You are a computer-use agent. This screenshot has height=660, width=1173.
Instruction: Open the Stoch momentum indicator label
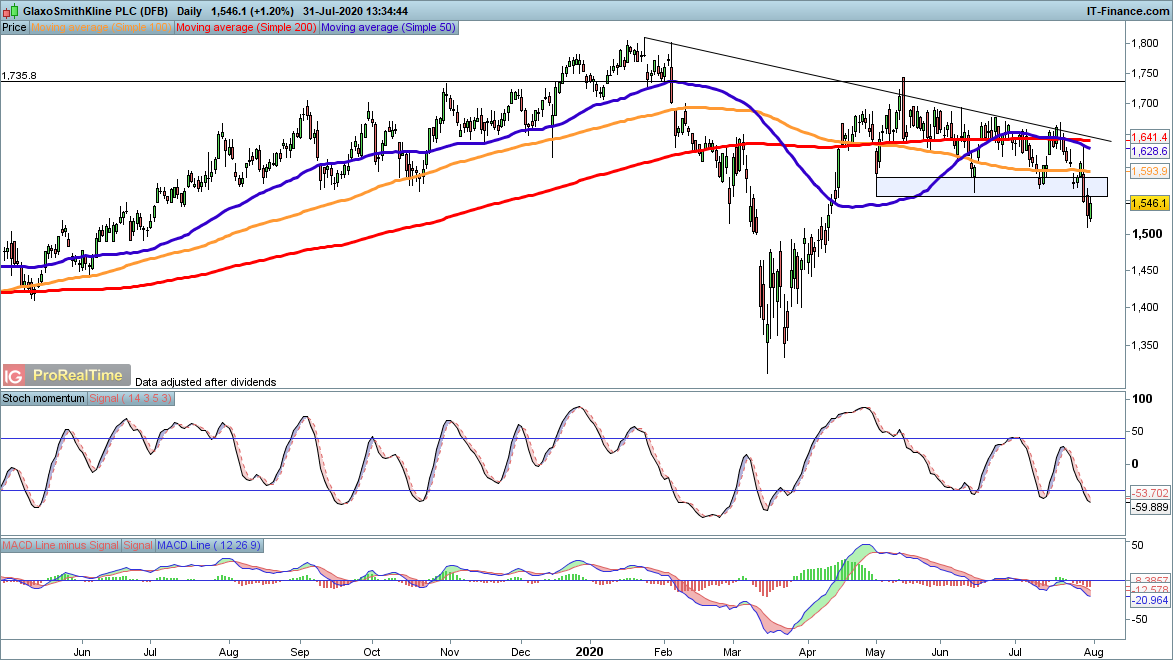pyautogui.click(x=44, y=398)
